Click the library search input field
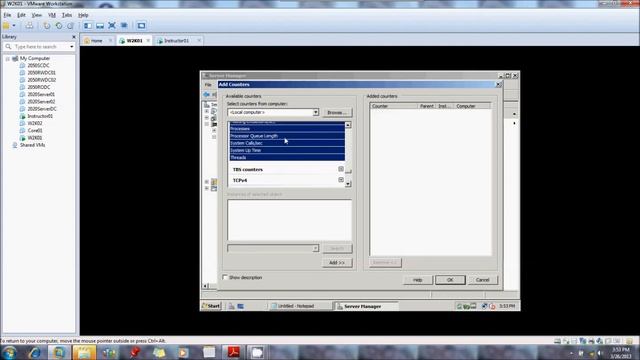 click(40, 47)
